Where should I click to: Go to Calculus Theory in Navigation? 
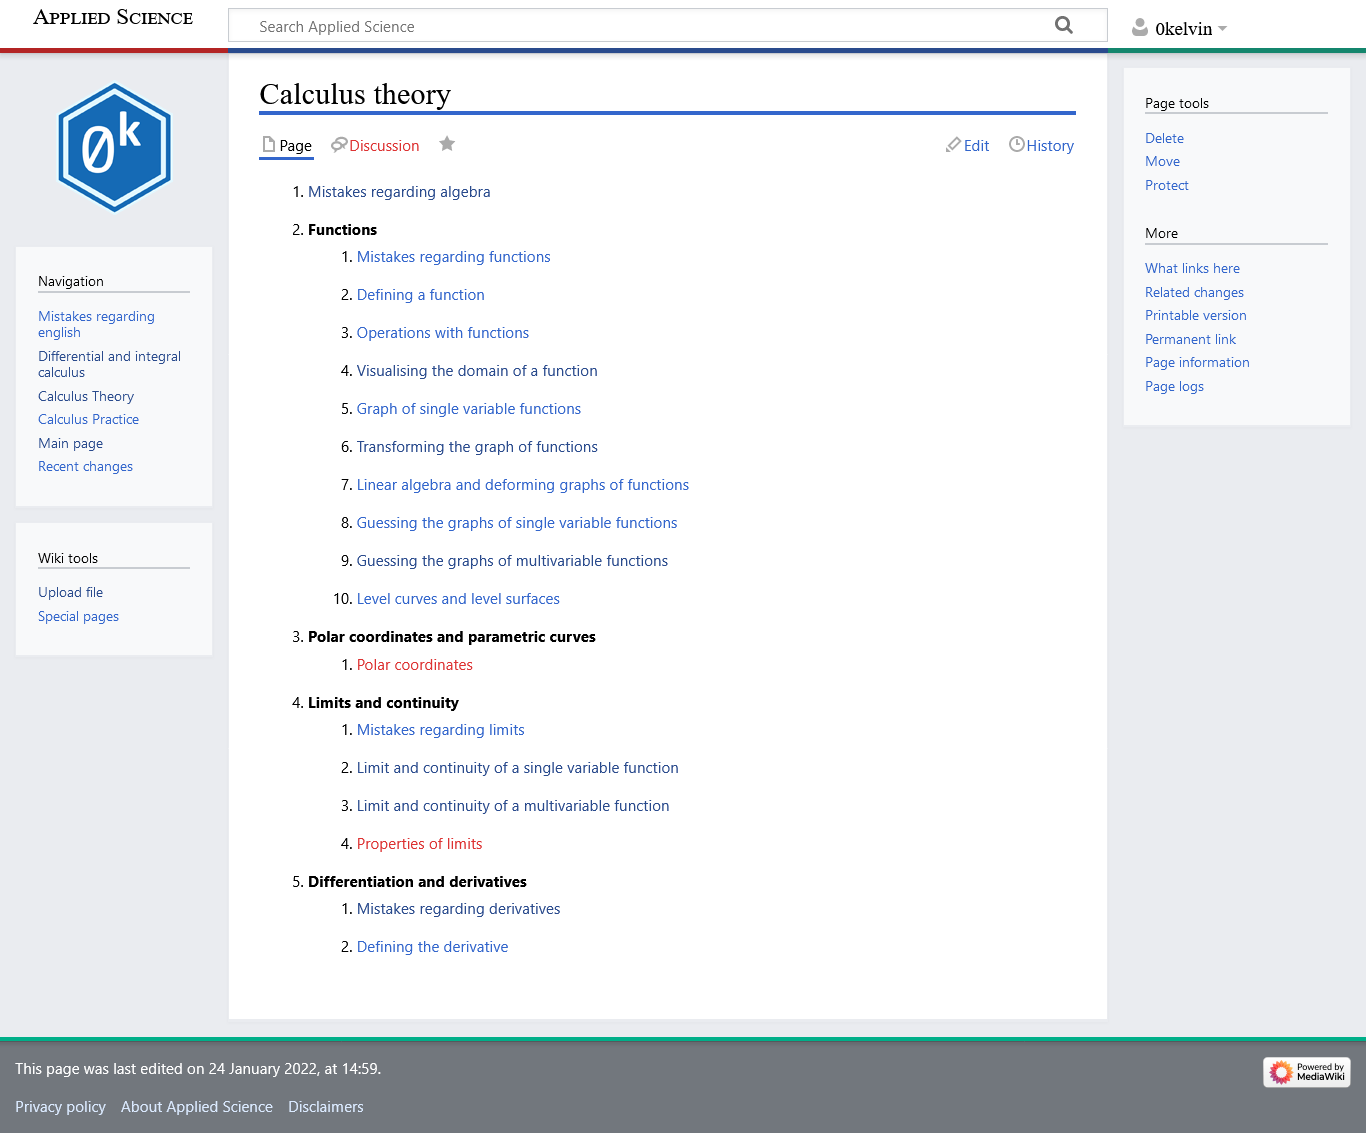(86, 397)
